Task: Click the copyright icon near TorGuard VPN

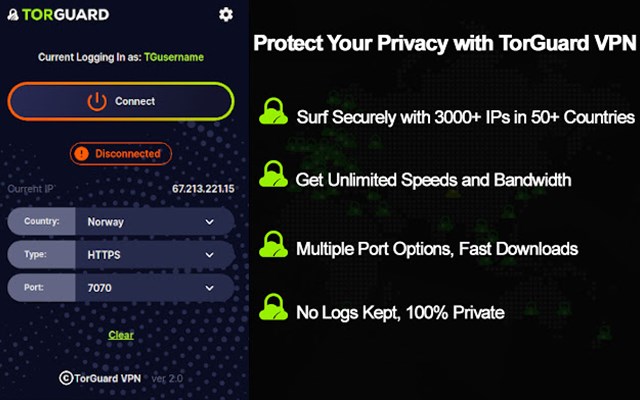Action: tap(65, 378)
